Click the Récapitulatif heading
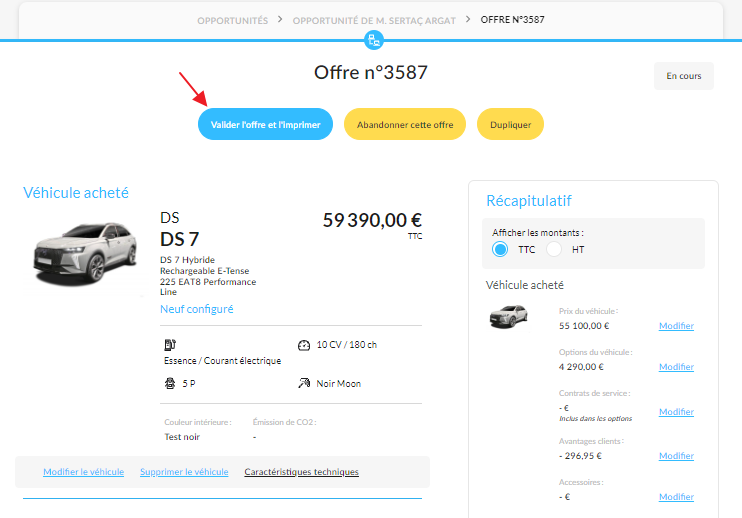This screenshot has width=742, height=518. (x=529, y=201)
